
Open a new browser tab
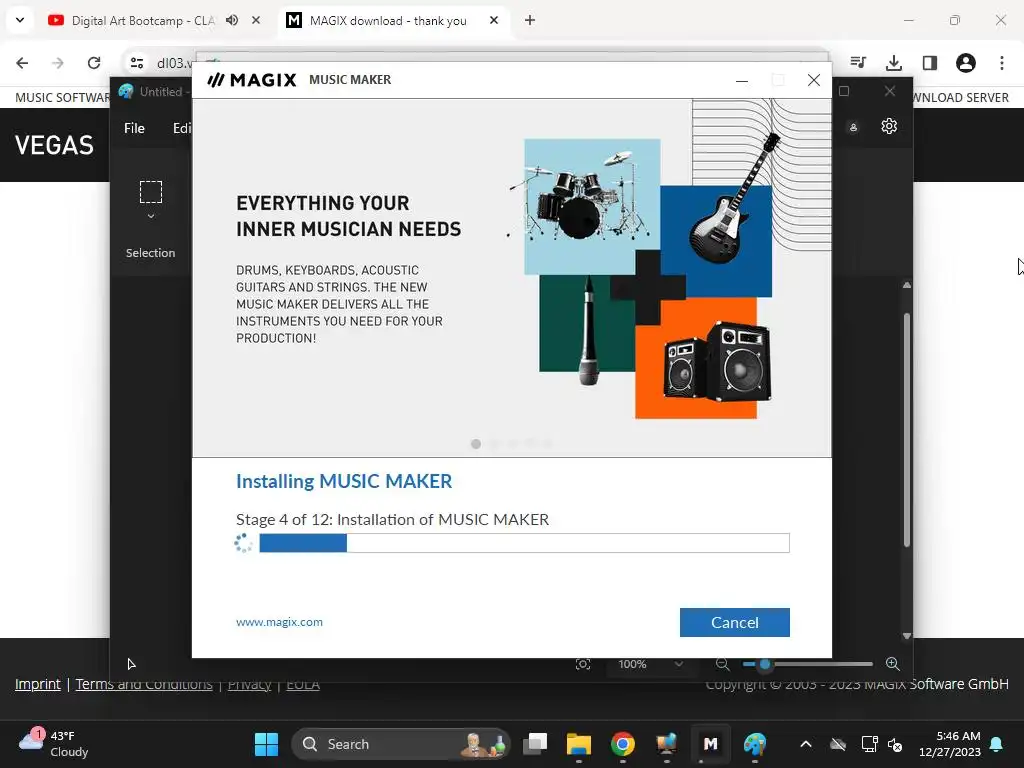[x=530, y=20]
